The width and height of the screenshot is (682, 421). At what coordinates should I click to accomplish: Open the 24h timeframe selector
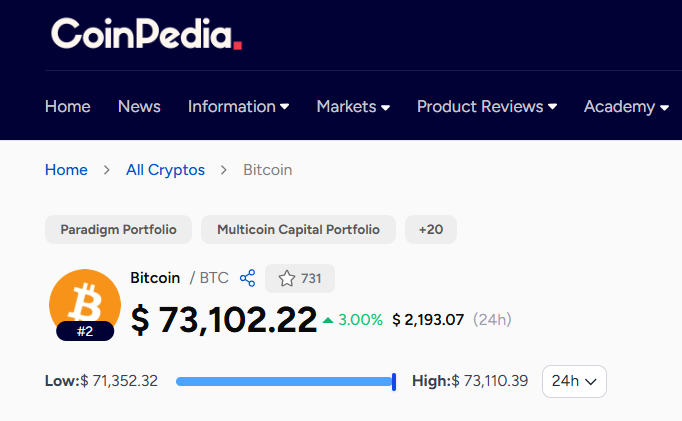pyautogui.click(x=574, y=381)
